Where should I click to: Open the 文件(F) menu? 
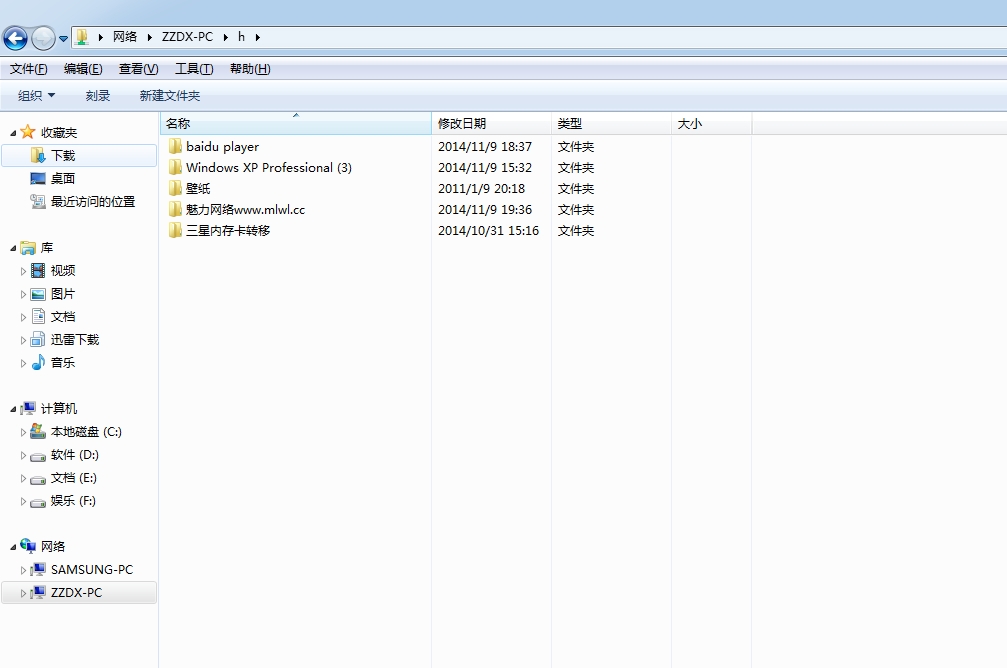point(28,69)
